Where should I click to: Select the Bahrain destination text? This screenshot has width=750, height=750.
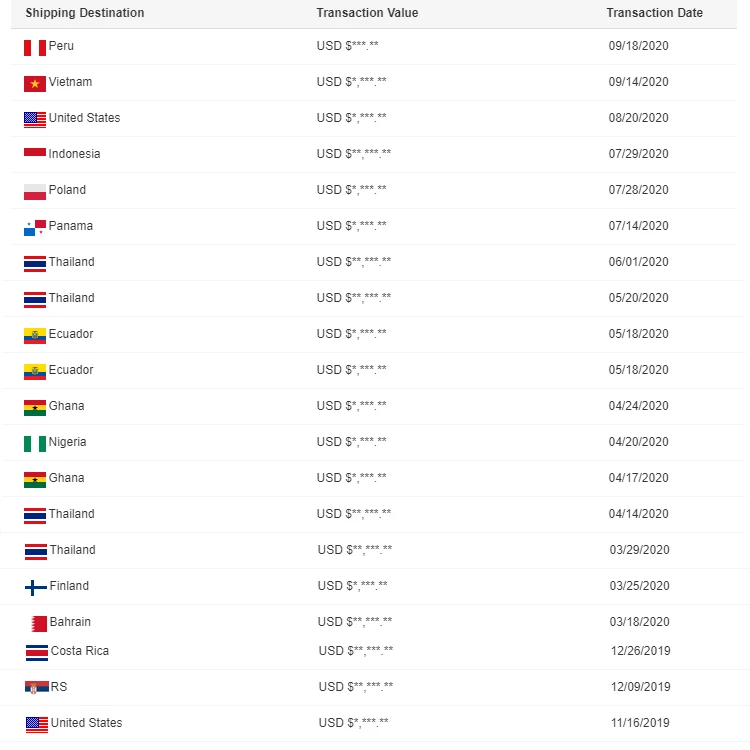pos(70,622)
